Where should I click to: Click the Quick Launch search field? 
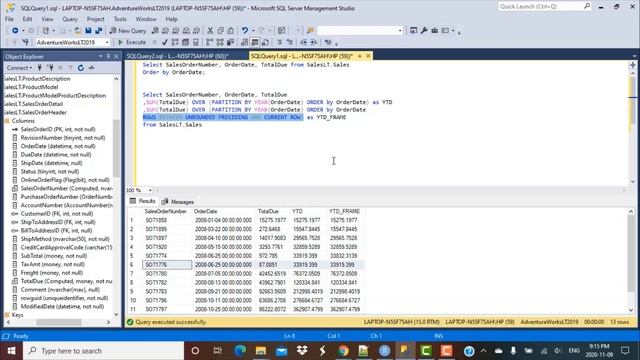click(544, 7)
